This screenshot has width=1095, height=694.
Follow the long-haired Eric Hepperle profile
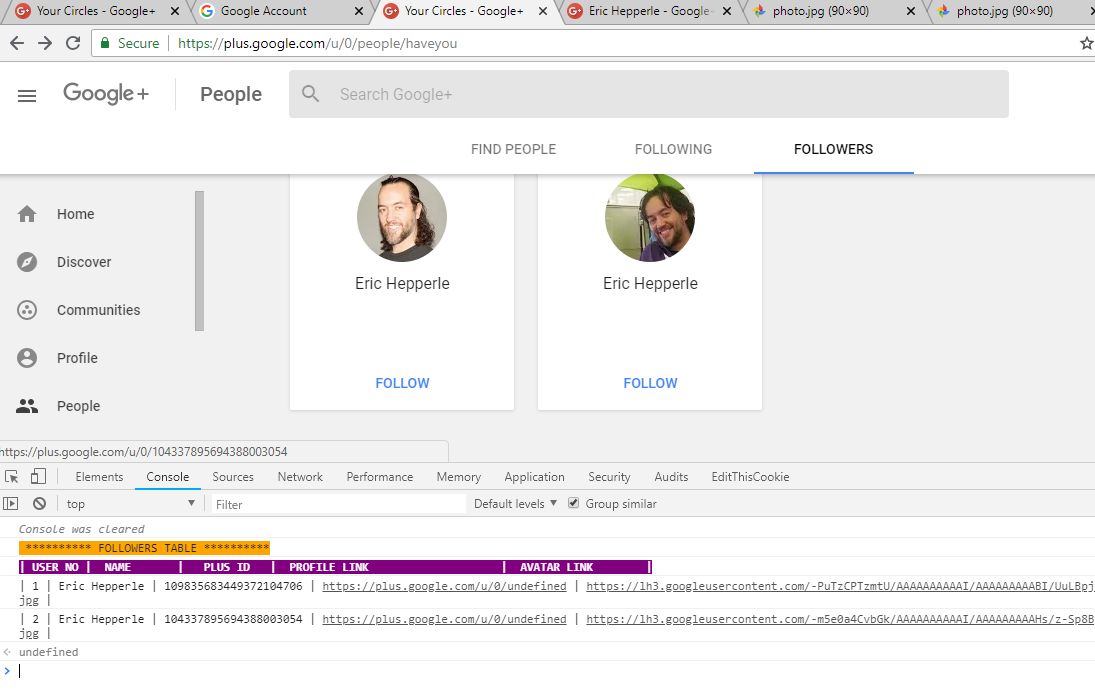pos(402,383)
